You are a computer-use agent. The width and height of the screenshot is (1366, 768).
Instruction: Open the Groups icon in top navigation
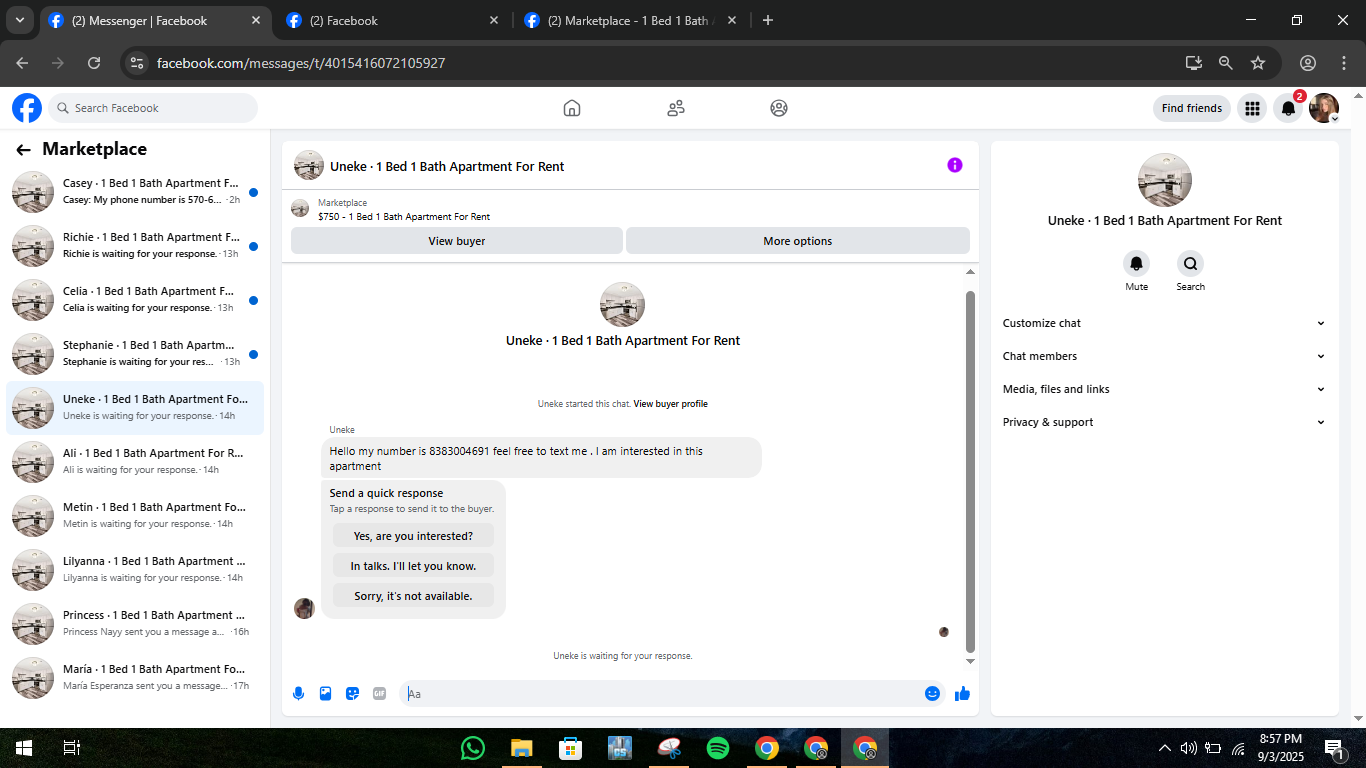click(779, 108)
